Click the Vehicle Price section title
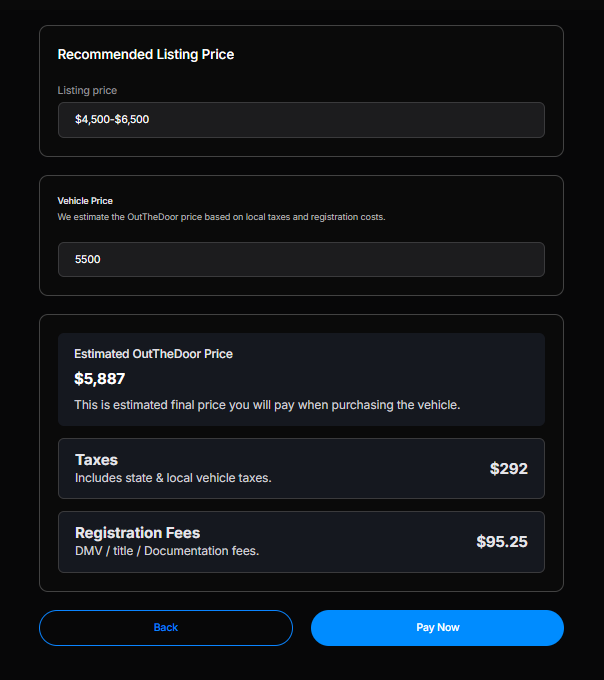The height and width of the screenshot is (680, 604). pos(85,201)
